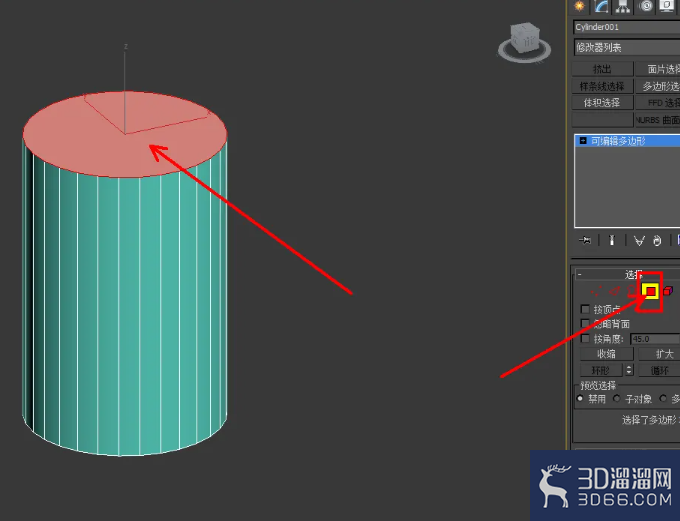
Task: Click the 45.0 angle value field
Action: click(655, 339)
